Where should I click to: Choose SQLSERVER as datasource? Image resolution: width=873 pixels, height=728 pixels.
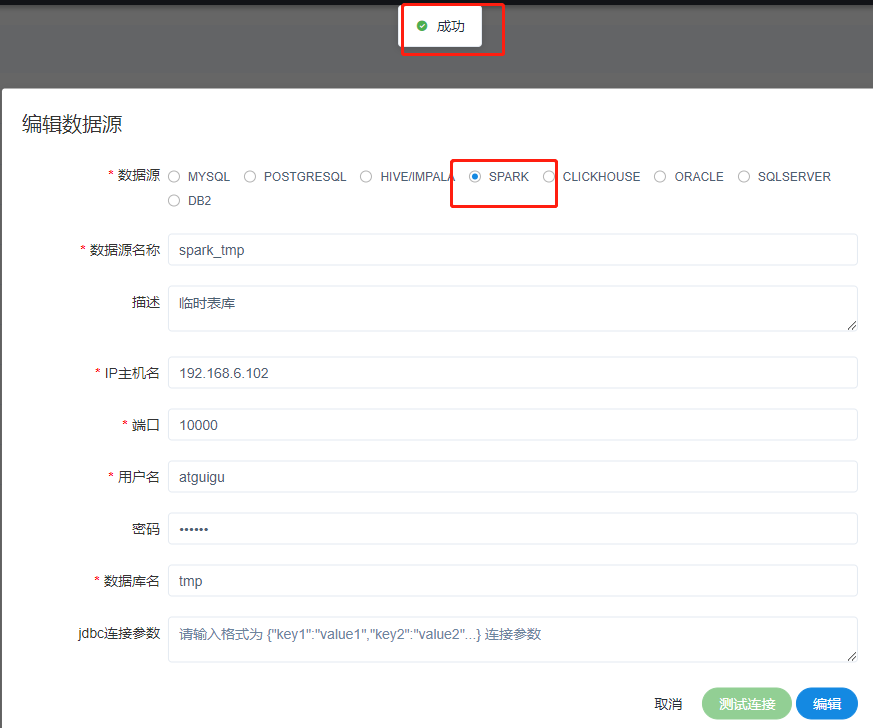click(x=744, y=176)
